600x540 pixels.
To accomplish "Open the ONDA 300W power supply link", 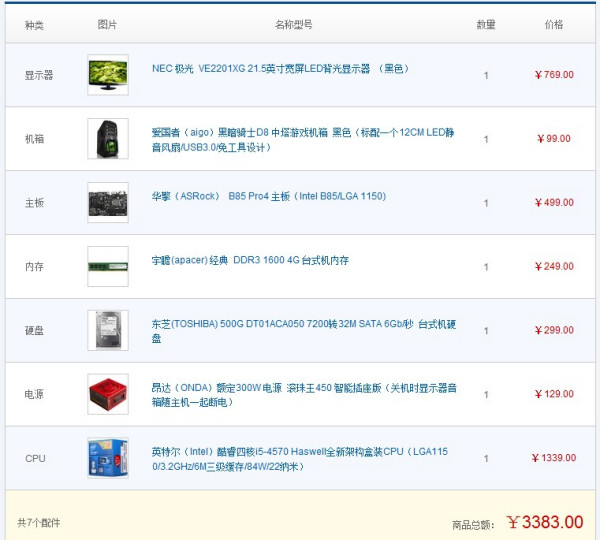I will click(304, 395).
